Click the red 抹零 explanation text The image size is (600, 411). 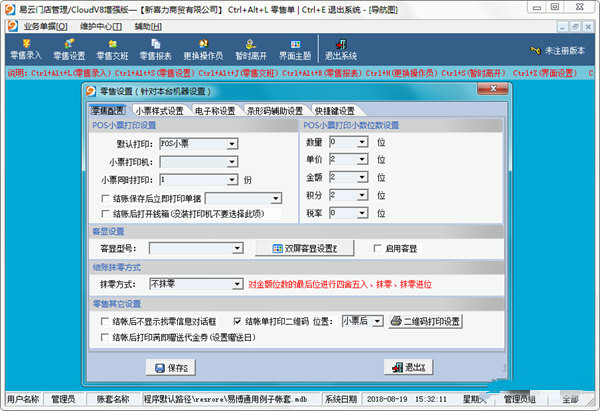point(340,284)
